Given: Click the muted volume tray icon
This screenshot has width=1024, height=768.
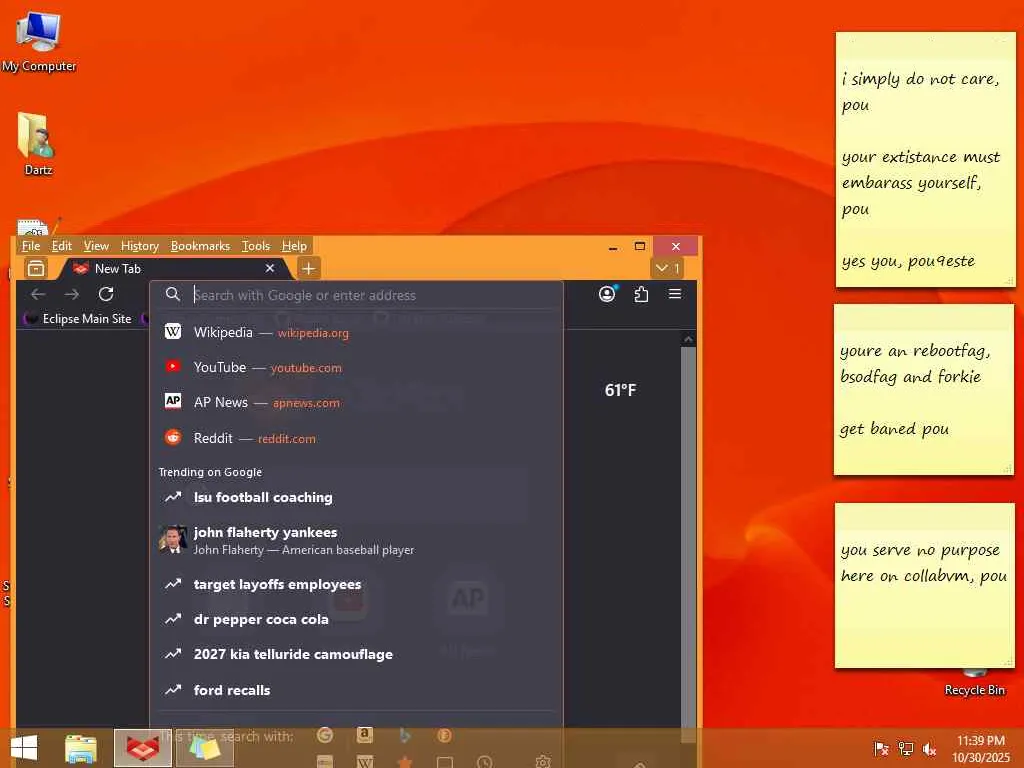Looking at the screenshot, I should coord(929,748).
